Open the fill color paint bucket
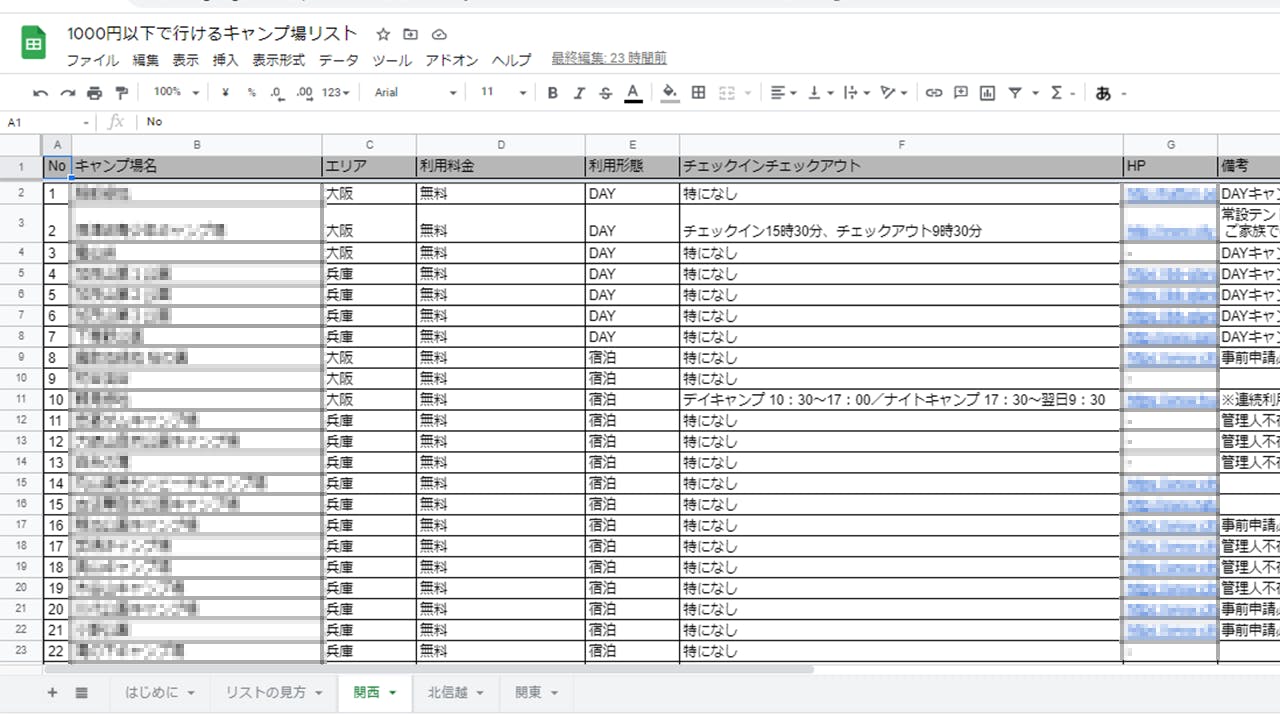This screenshot has width=1280, height=720. 670,93
